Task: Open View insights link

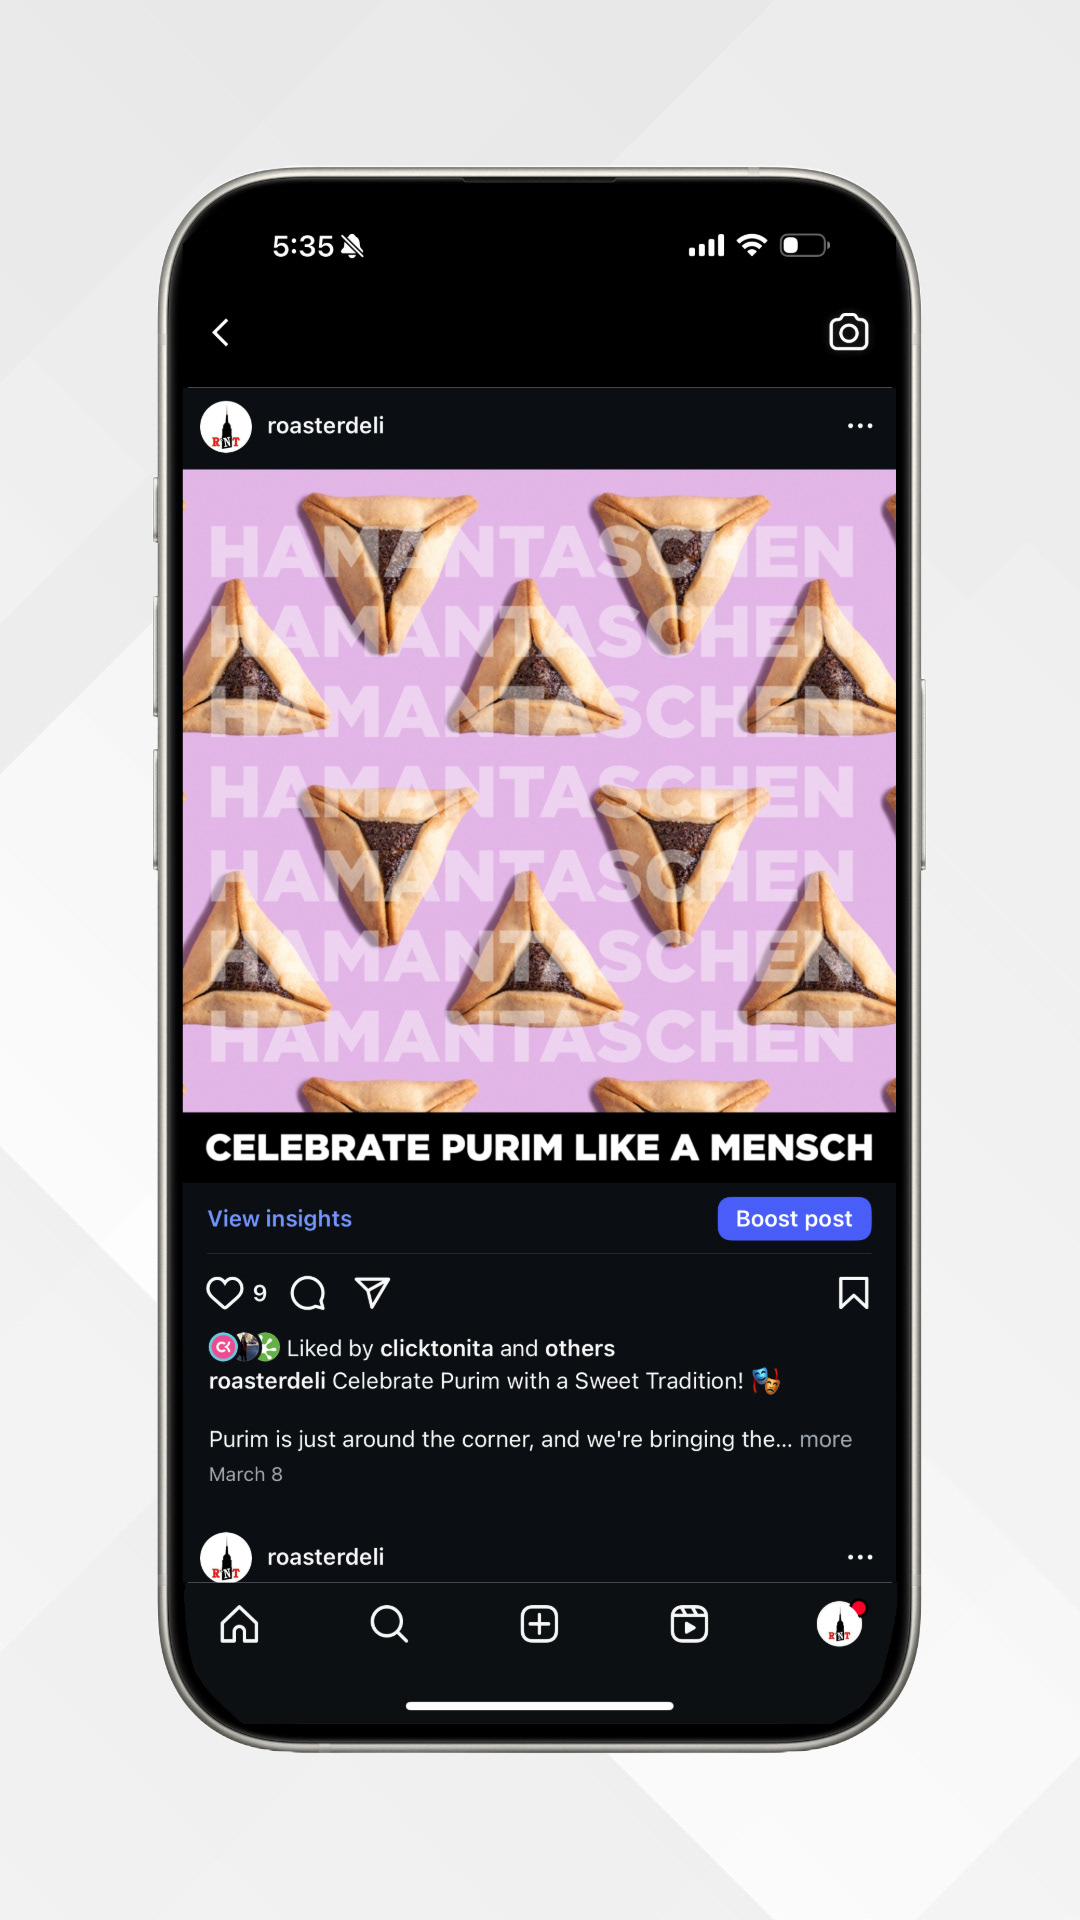Action: [280, 1219]
